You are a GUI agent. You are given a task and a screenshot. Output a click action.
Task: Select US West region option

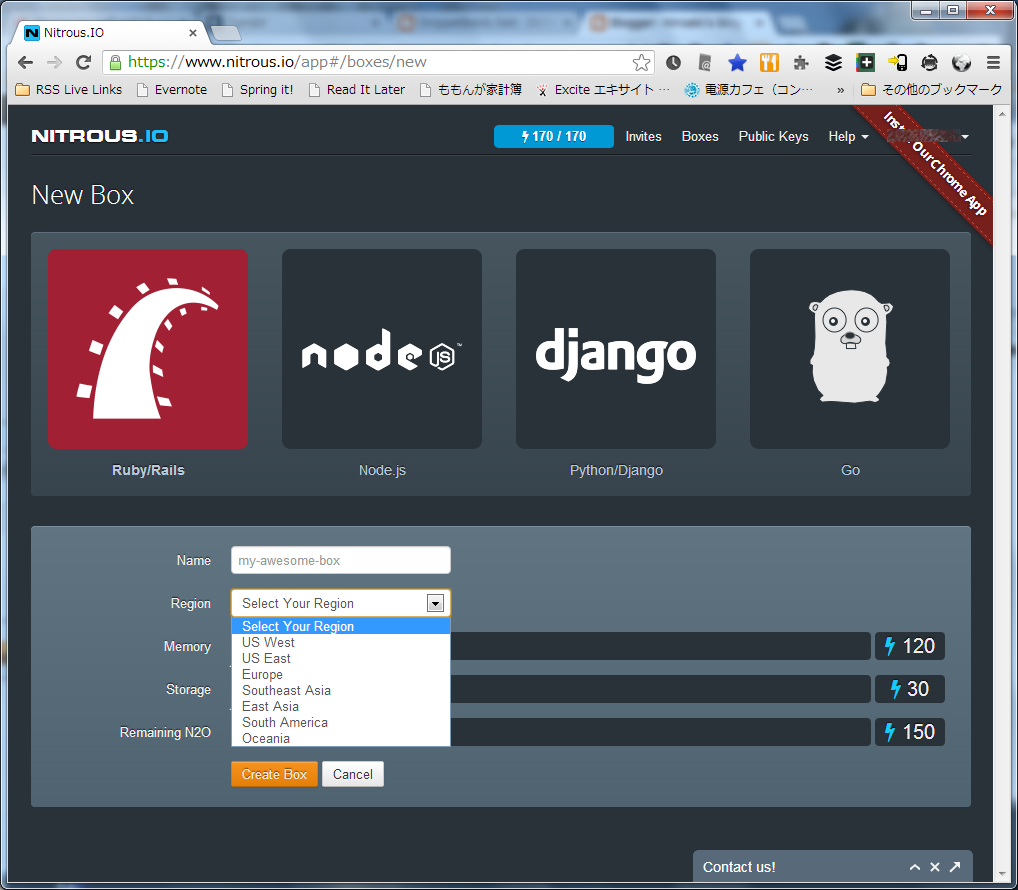[341, 642]
